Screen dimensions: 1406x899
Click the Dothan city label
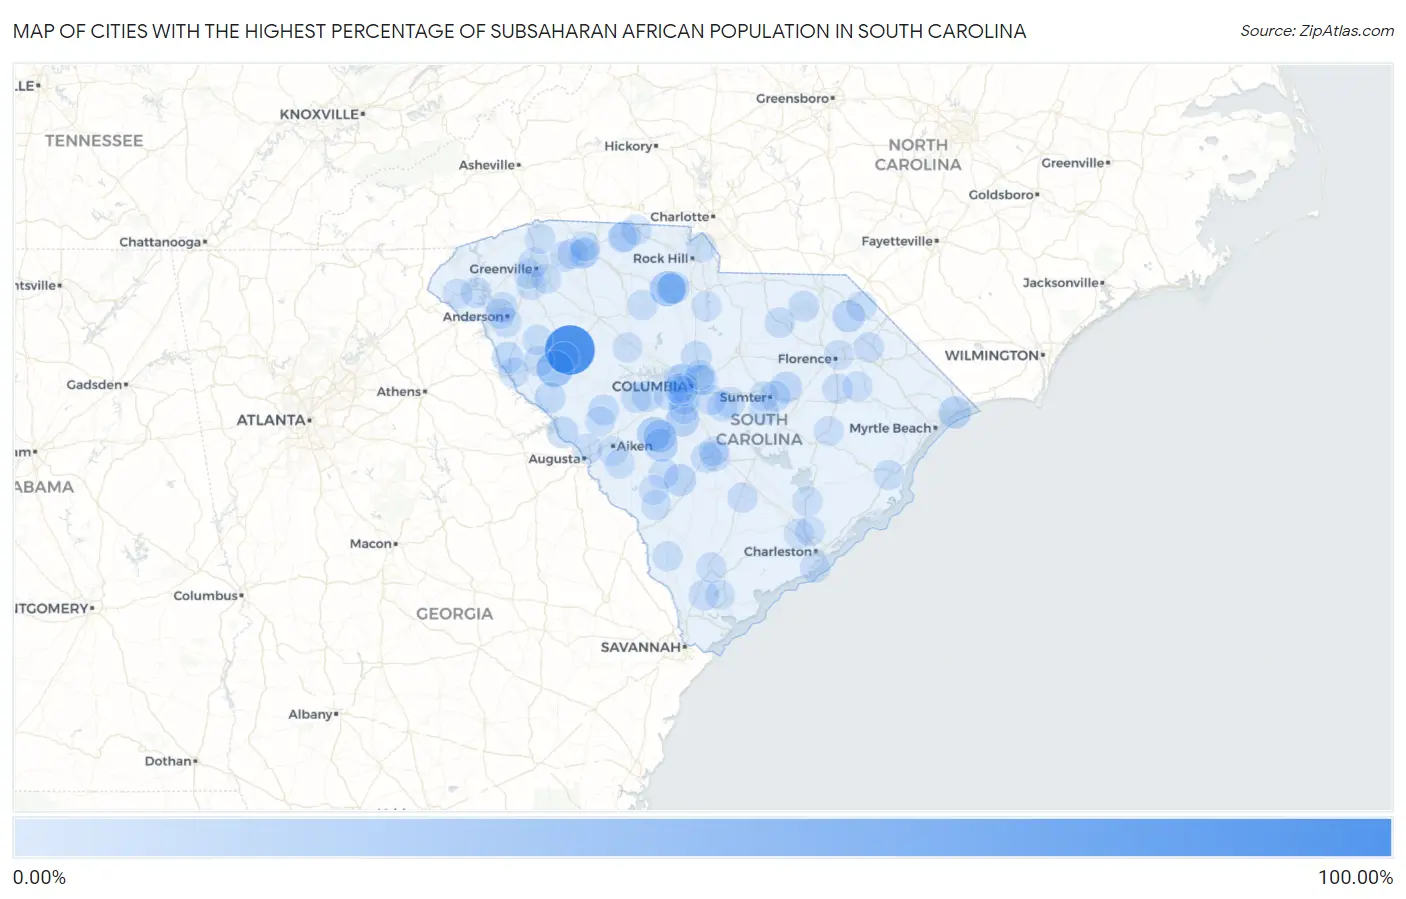(170, 762)
